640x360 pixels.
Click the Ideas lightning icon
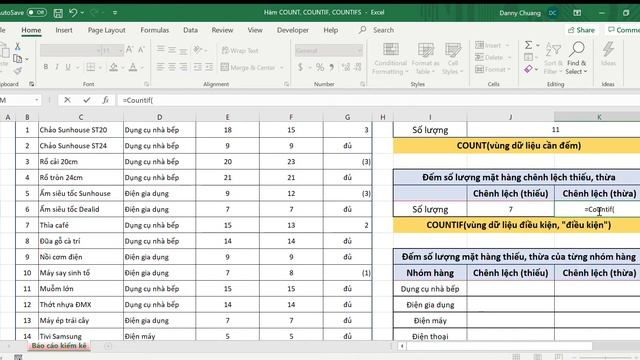tap(608, 53)
